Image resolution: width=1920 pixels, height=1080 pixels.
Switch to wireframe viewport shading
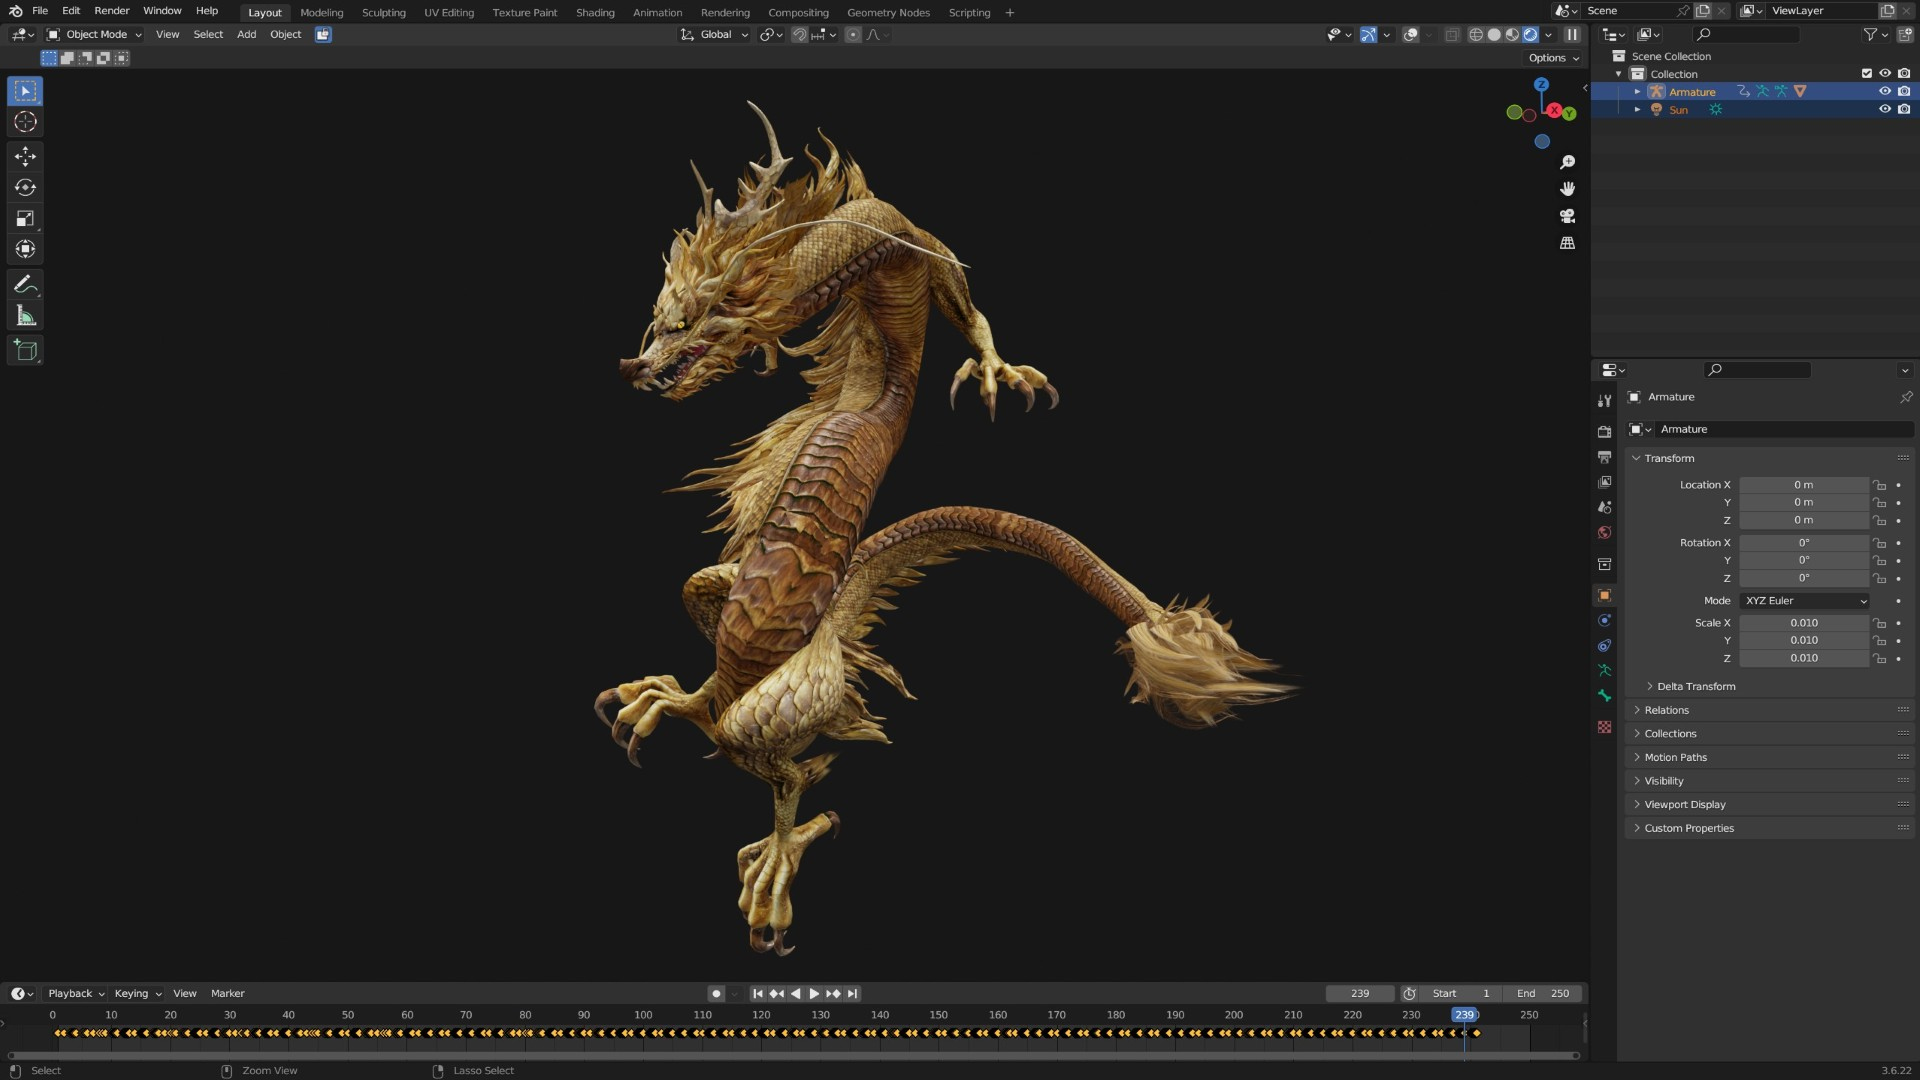1475,34
